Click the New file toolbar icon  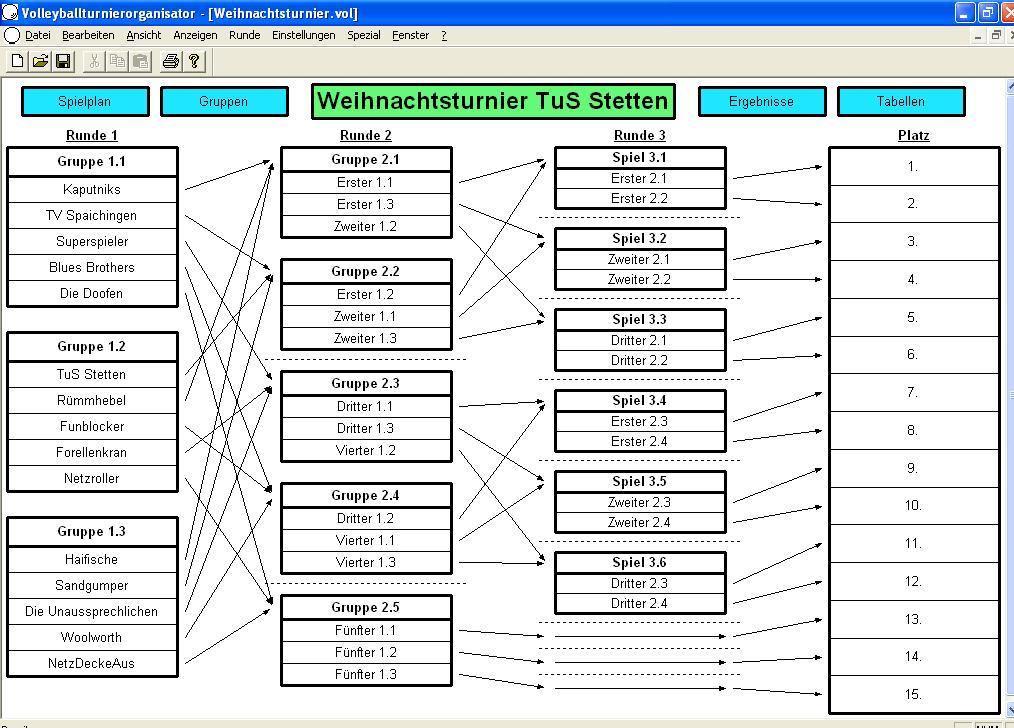point(17,62)
